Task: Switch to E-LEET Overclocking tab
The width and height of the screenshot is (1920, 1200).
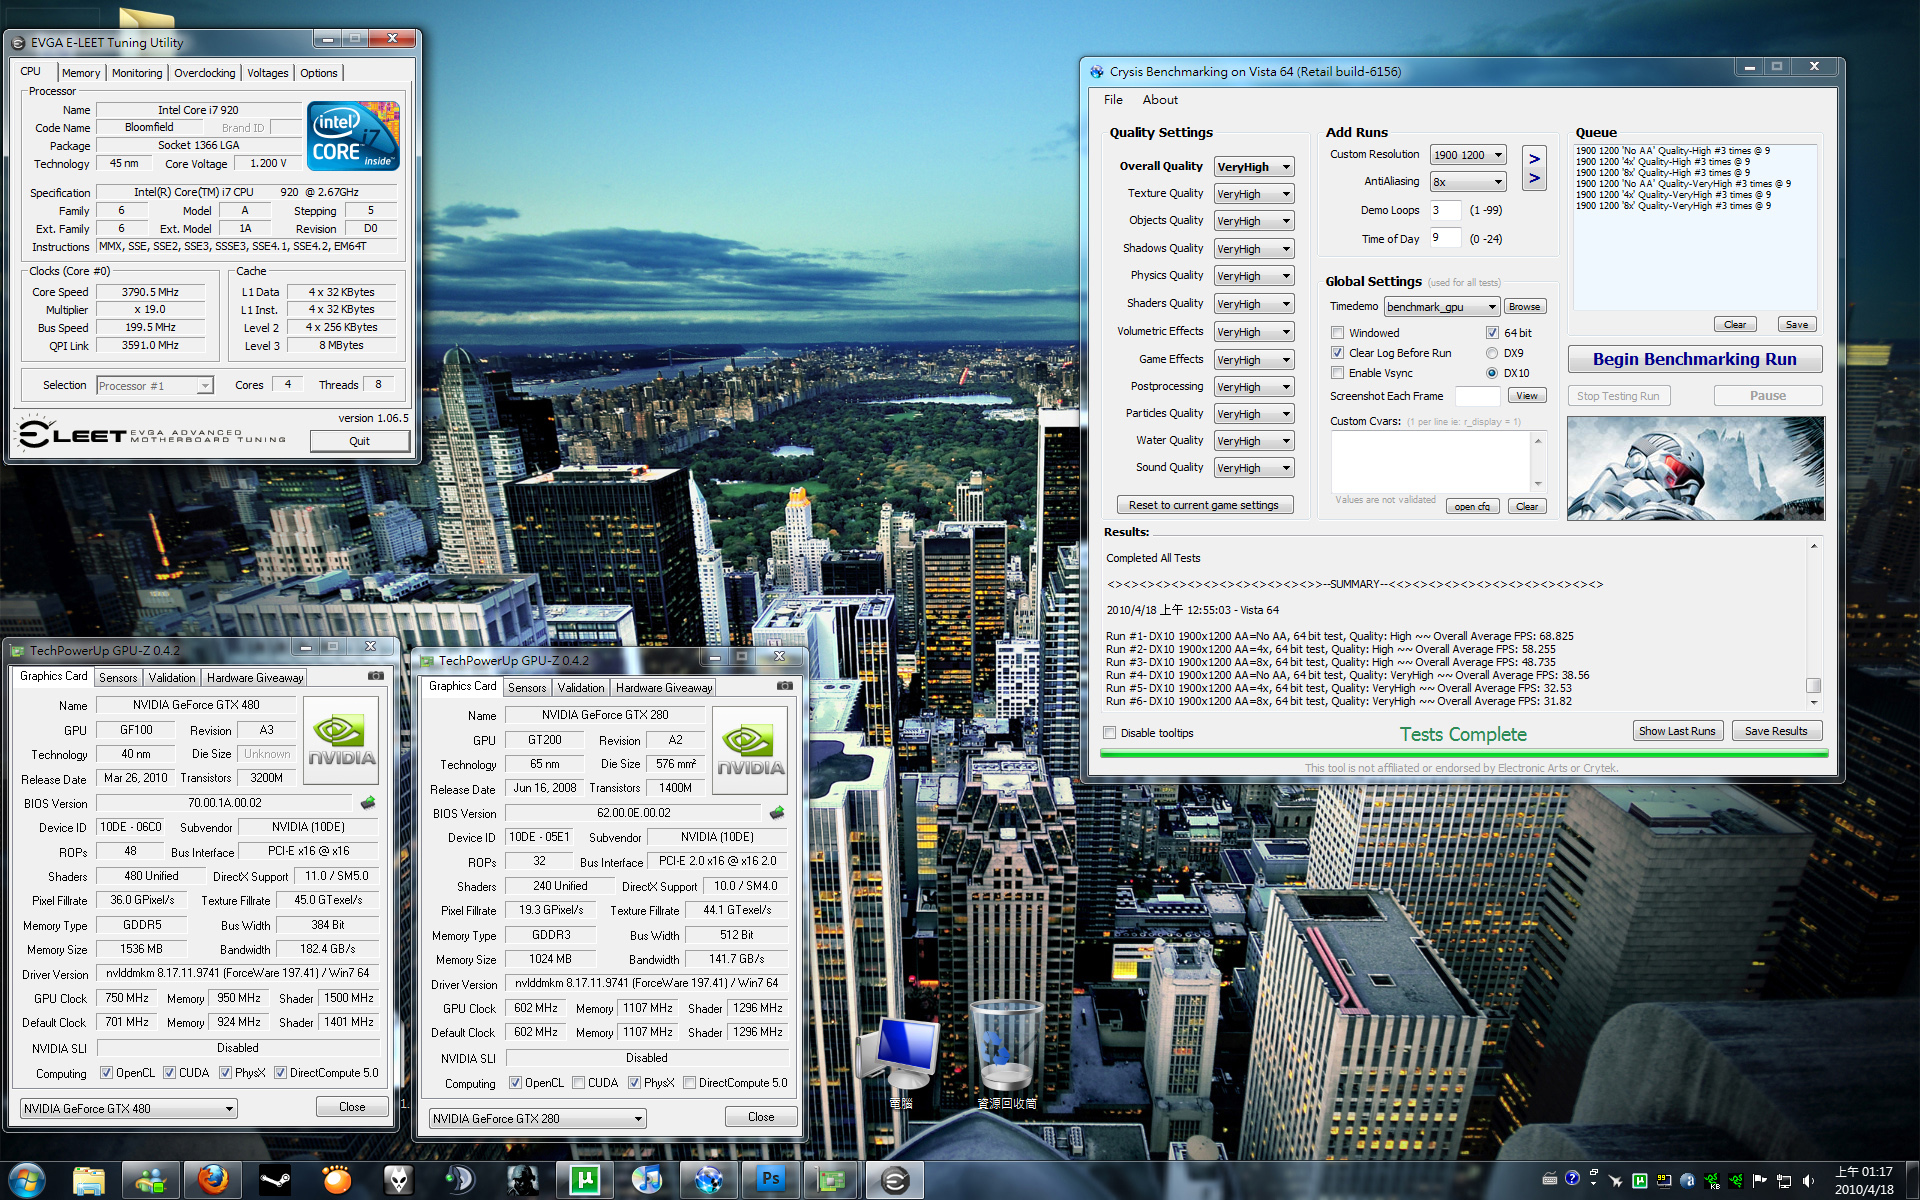Action: pyautogui.click(x=205, y=73)
